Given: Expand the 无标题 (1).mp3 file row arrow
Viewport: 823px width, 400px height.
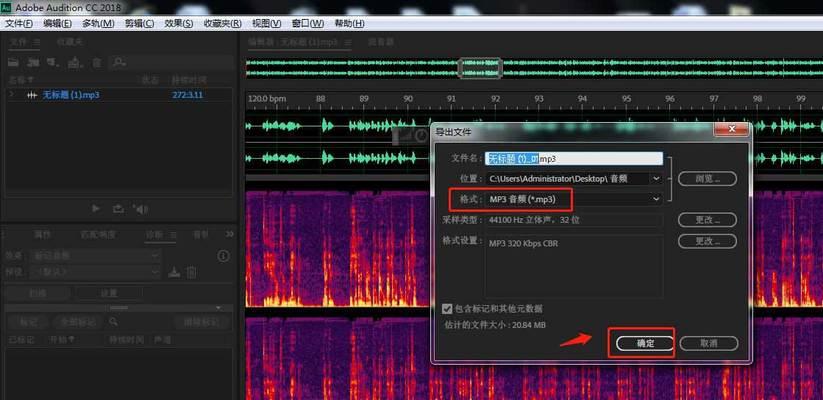Looking at the screenshot, I should tap(12, 95).
